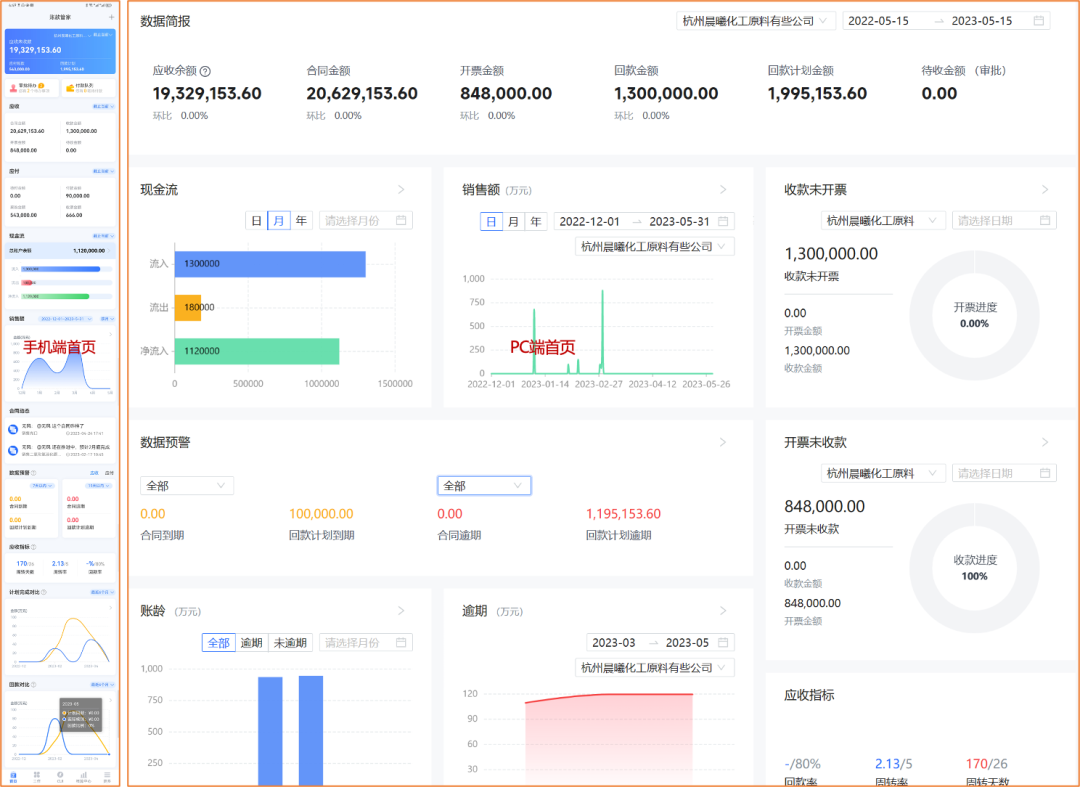Open mobile 应收 section period dropdown

103,107
